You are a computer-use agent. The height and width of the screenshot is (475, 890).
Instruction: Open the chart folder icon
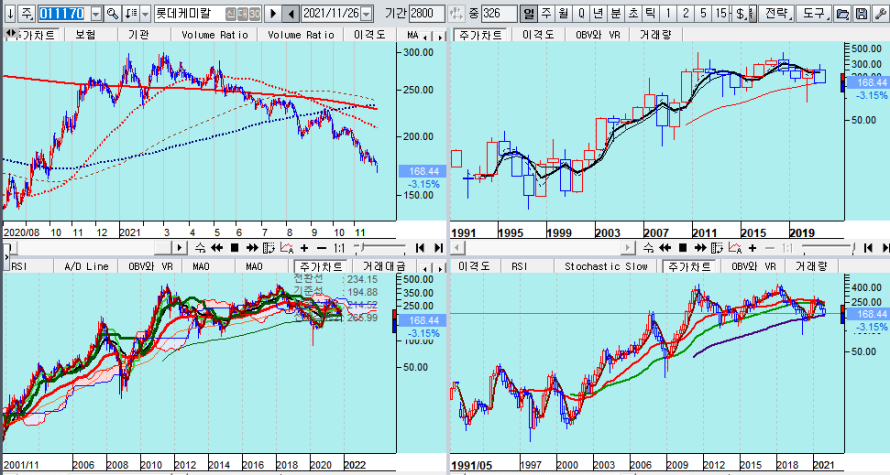(843, 13)
